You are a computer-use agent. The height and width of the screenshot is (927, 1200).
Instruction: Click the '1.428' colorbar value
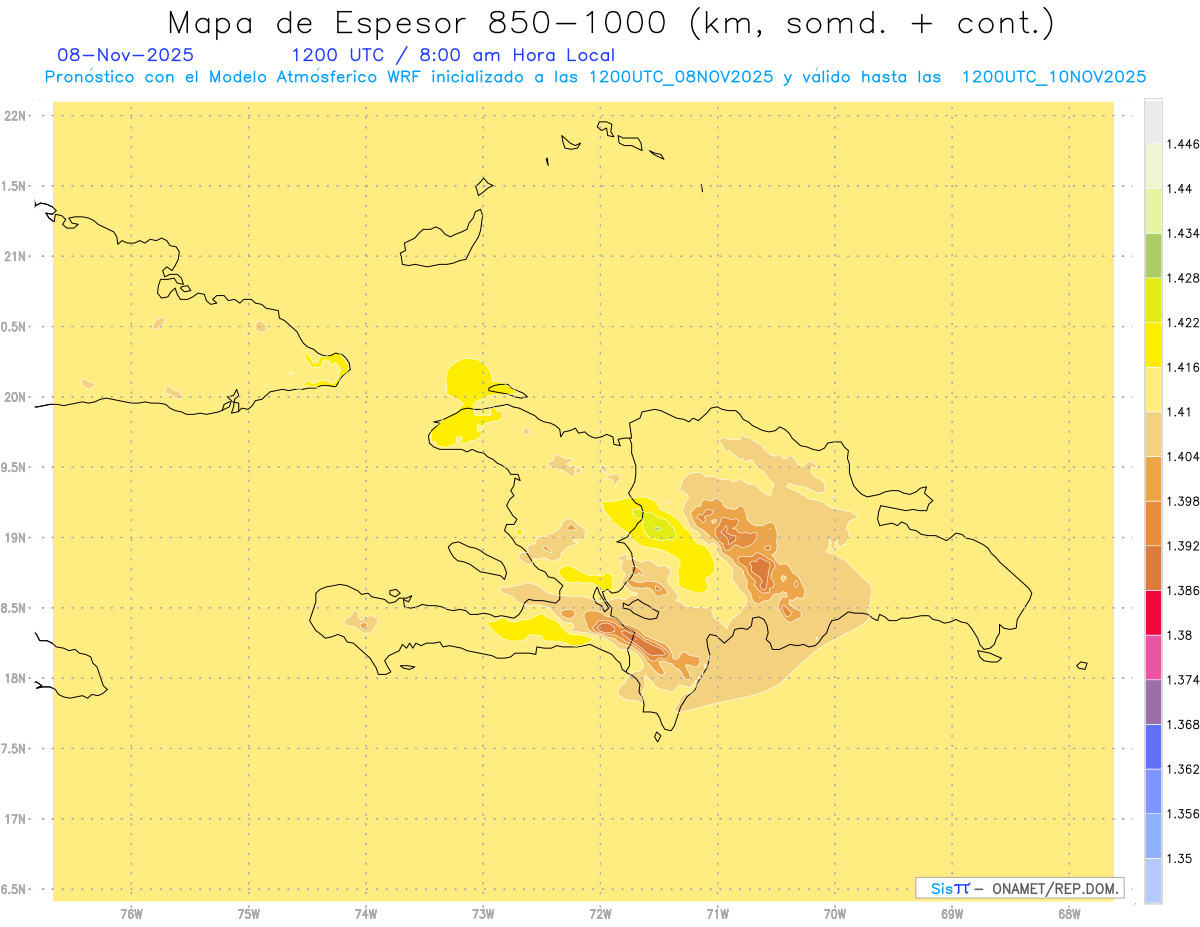pos(1183,278)
